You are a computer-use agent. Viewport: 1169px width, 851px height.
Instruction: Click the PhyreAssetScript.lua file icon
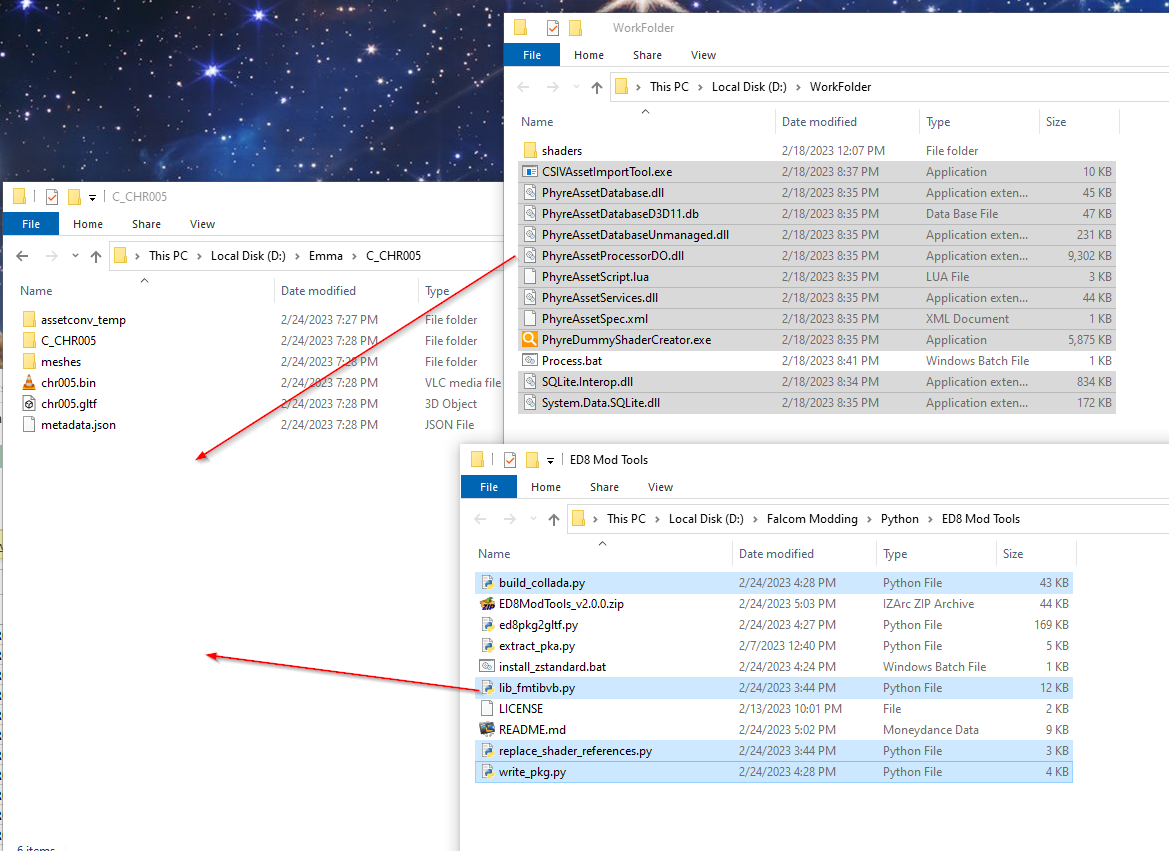point(530,277)
